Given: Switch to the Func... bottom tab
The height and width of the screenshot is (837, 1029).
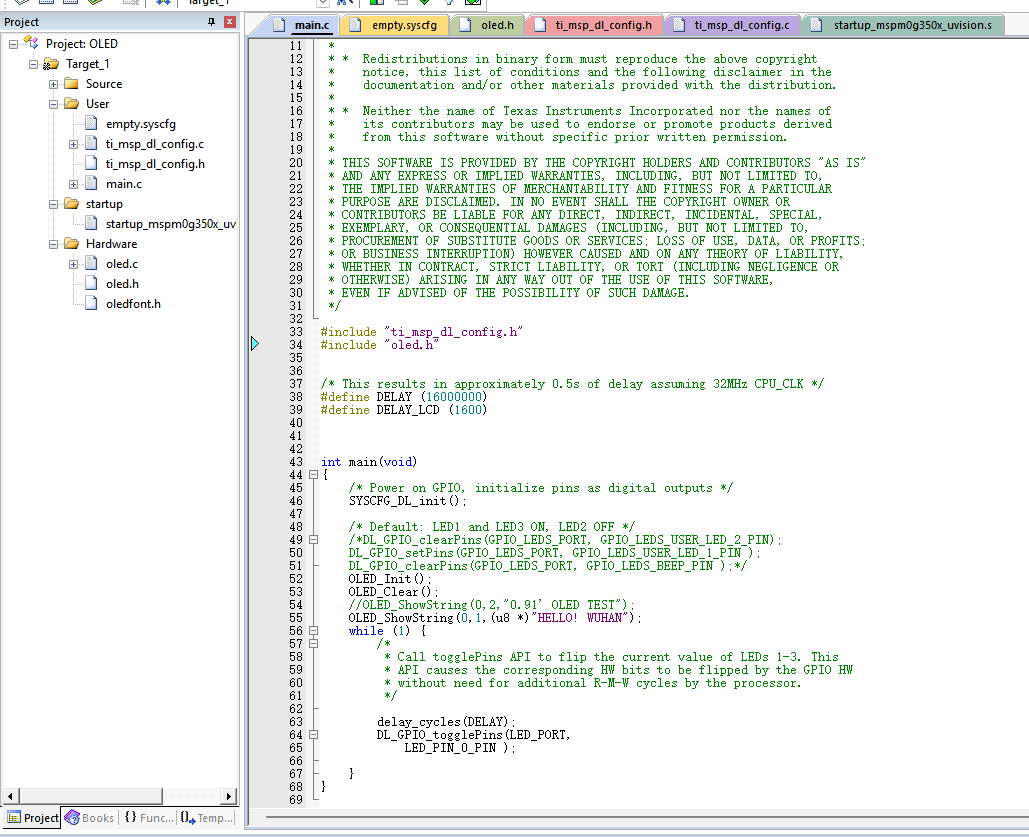Looking at the screenshot, I should click(149, 818).
